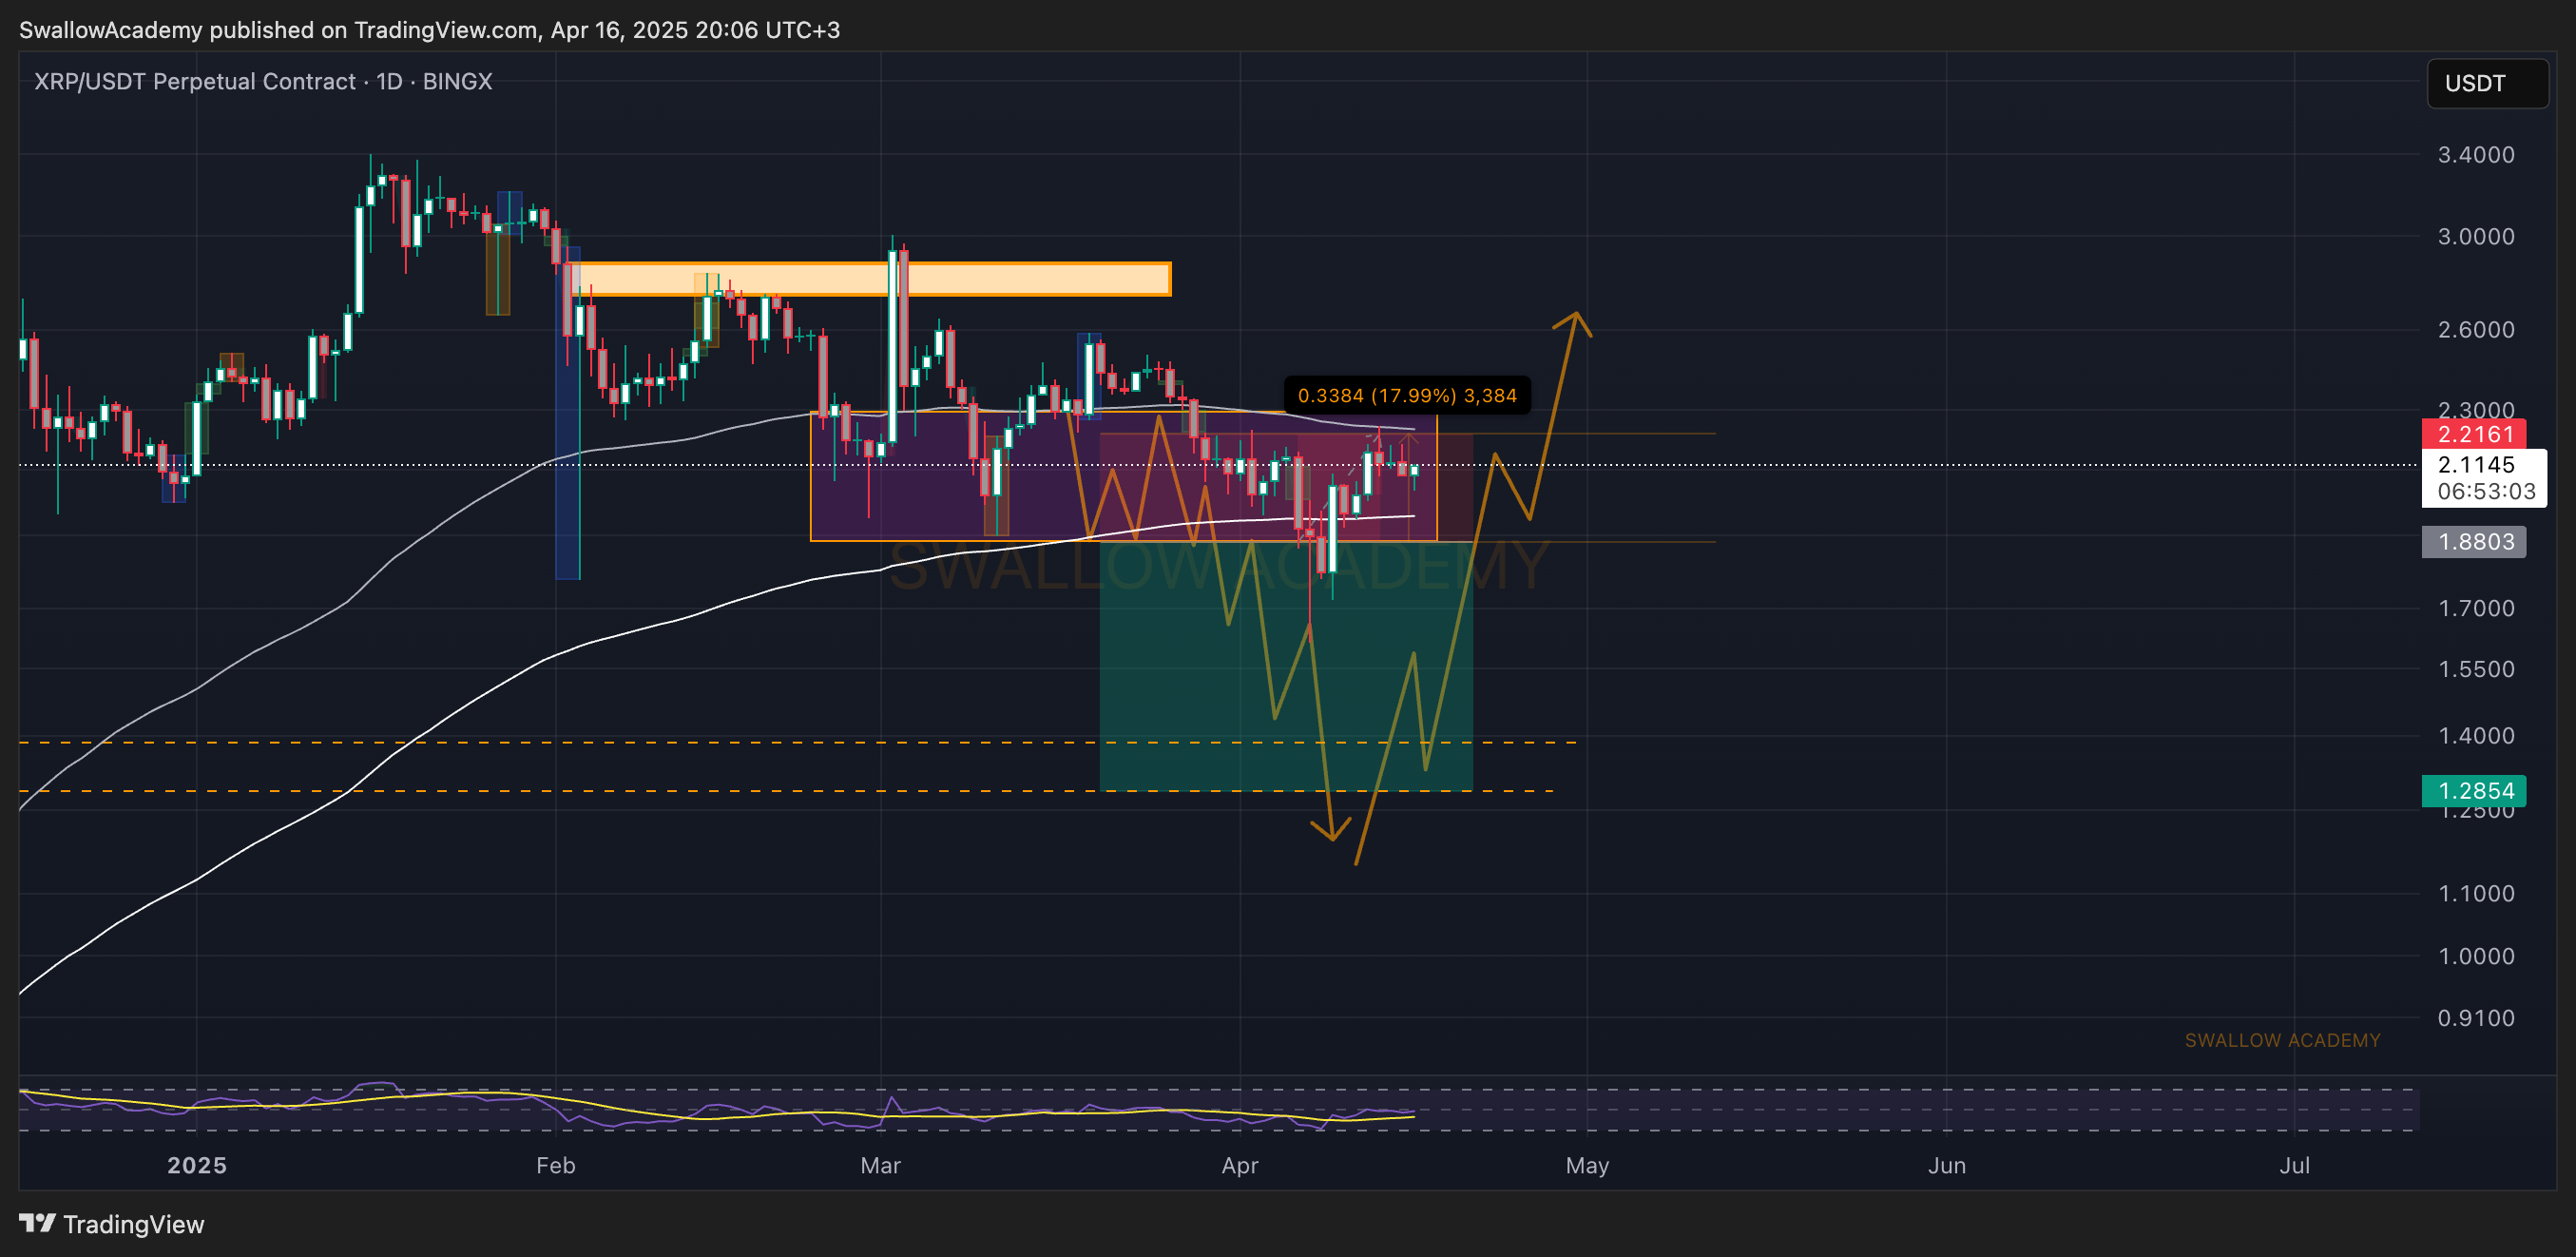
Task: Click the TradingView wordmark at bottom
Action: [x=134, y=1224]
